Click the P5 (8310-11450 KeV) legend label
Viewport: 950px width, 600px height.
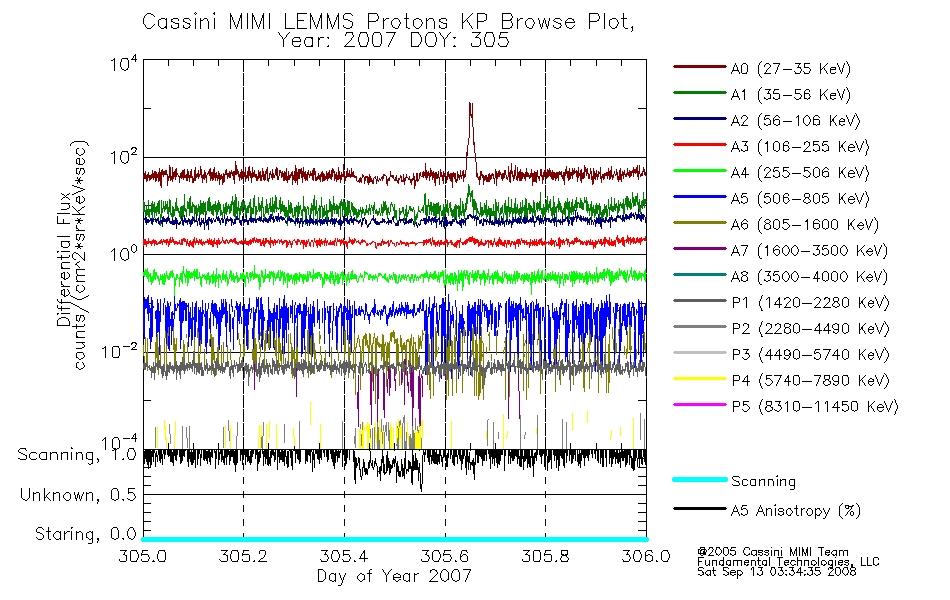click(x=815, y=407)
